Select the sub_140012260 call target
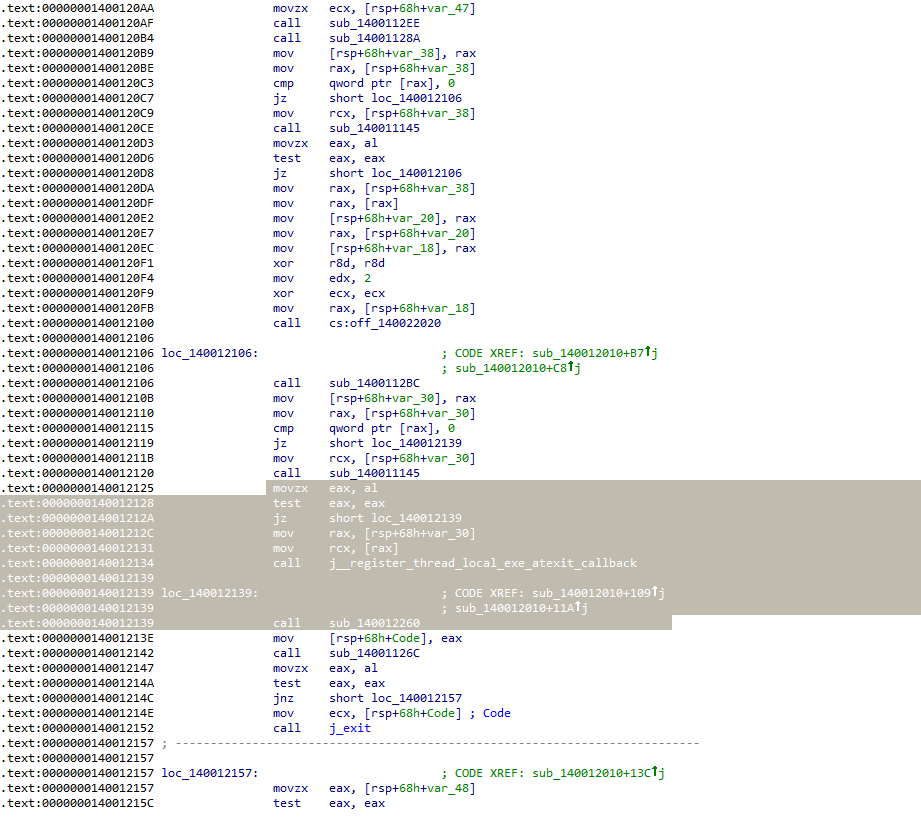Image resolution: width=921 pixels, height=824 pixels. pyautogui.click(x=374, y=623)
